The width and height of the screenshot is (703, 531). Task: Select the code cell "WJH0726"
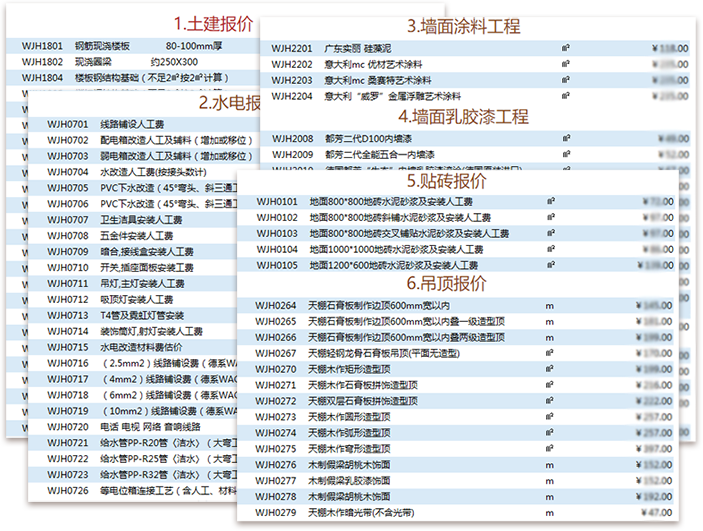(68, 491)
